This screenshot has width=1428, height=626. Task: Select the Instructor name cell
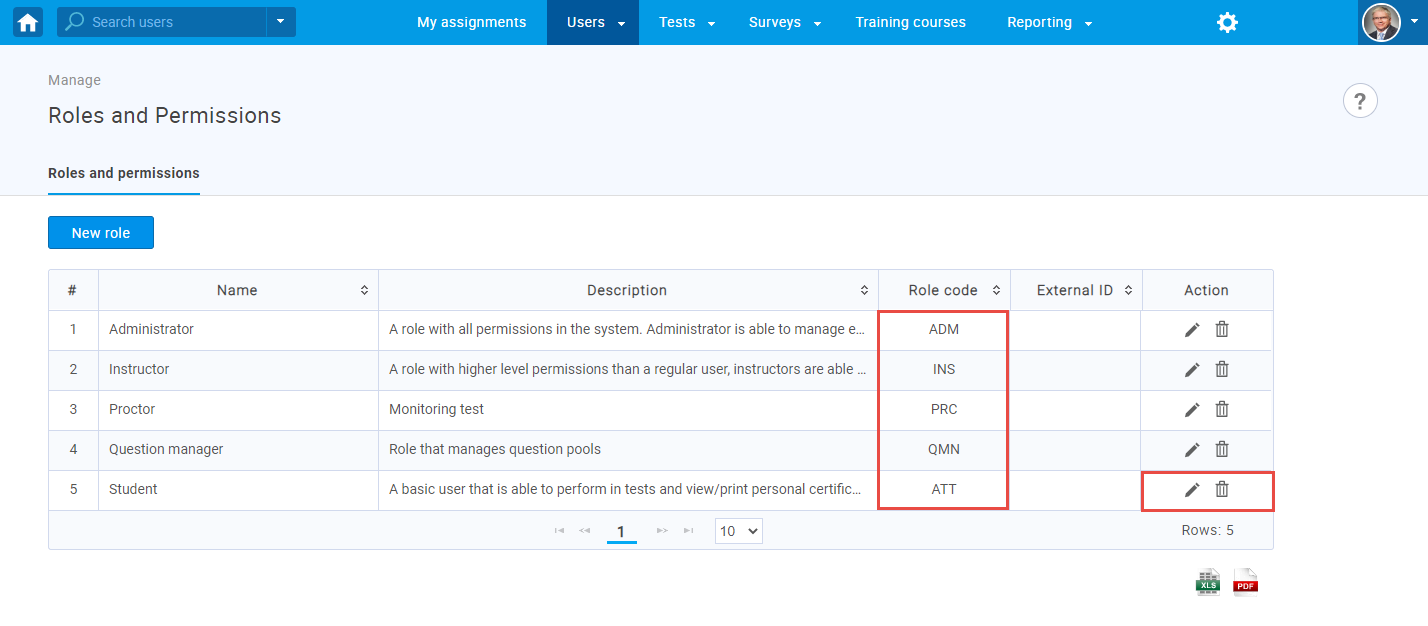point(238,370)
